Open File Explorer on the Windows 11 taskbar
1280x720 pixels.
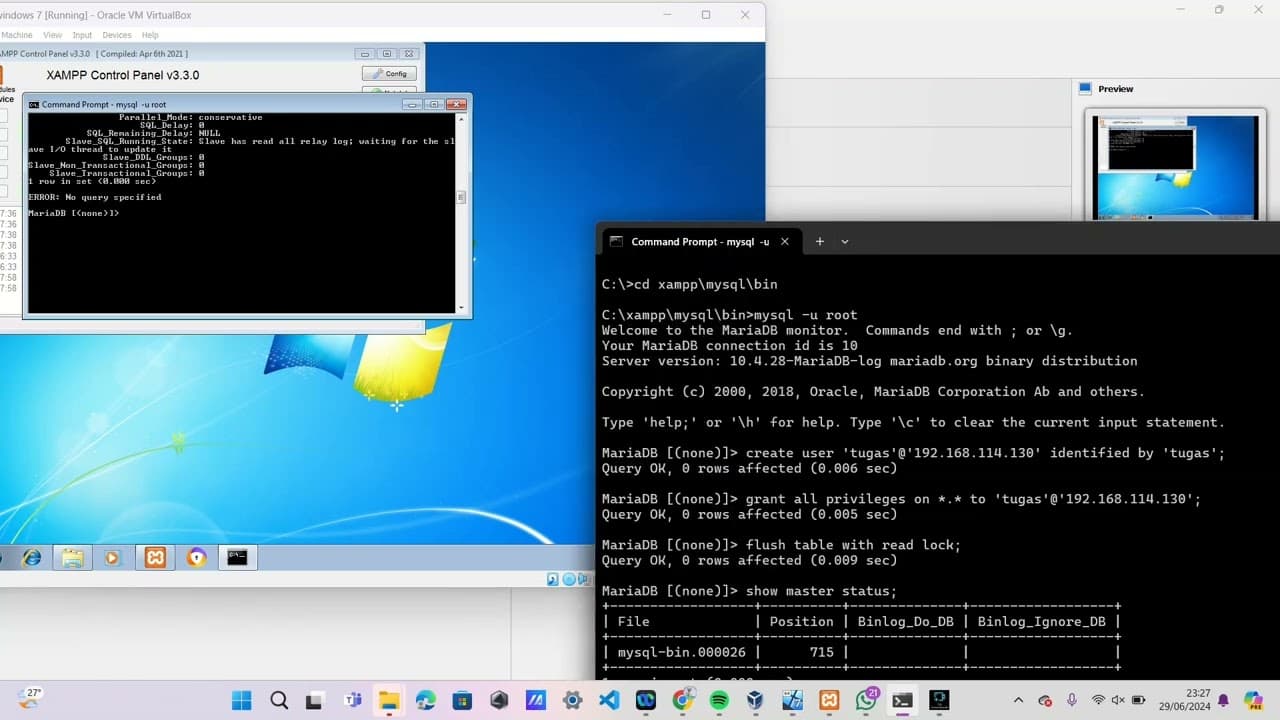point(388,700)
